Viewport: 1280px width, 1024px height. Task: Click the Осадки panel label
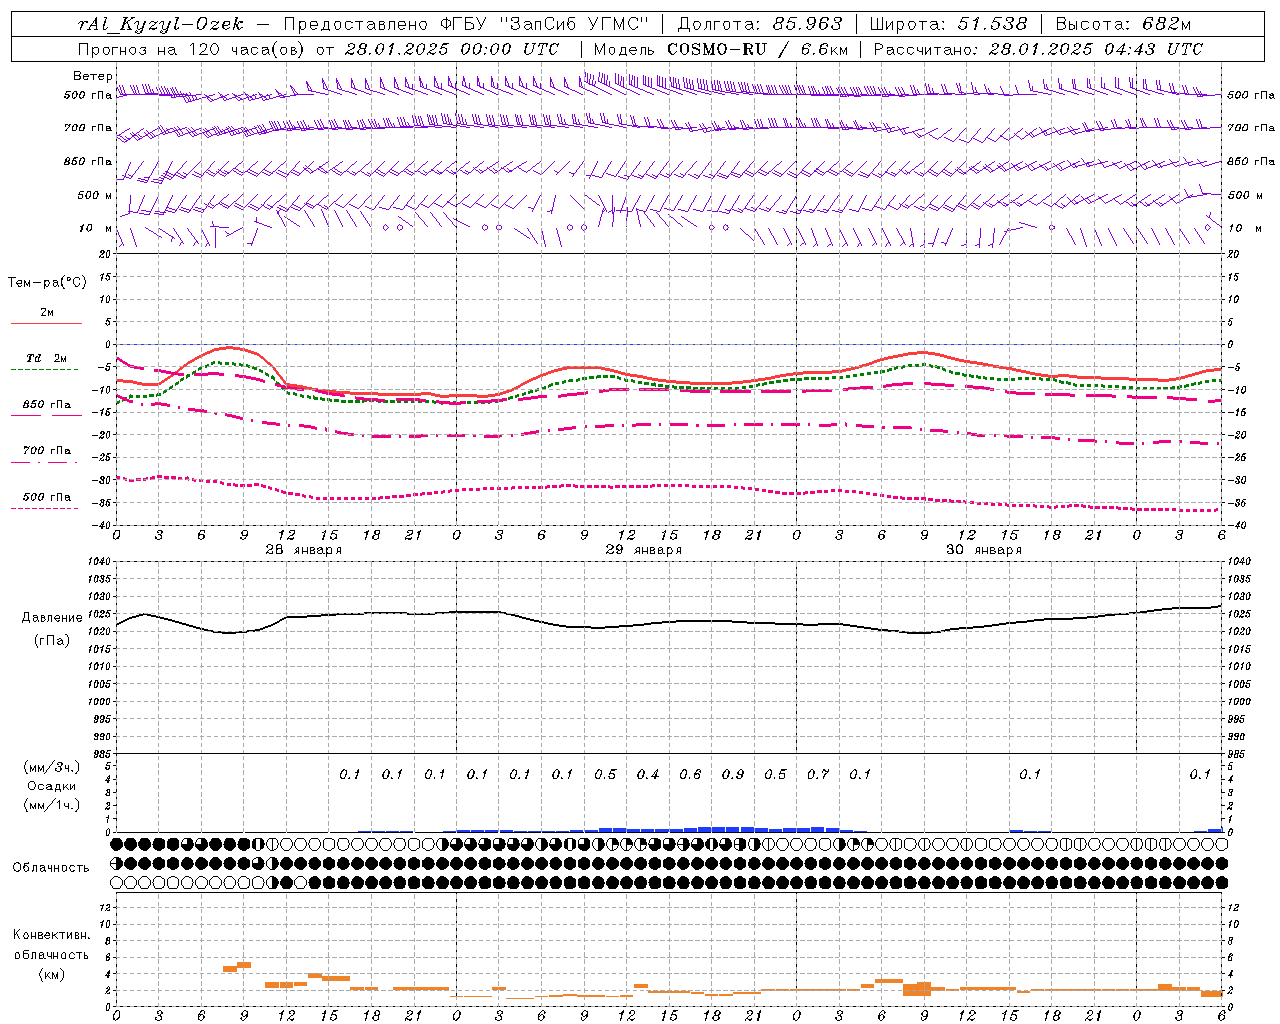(52, 786)
